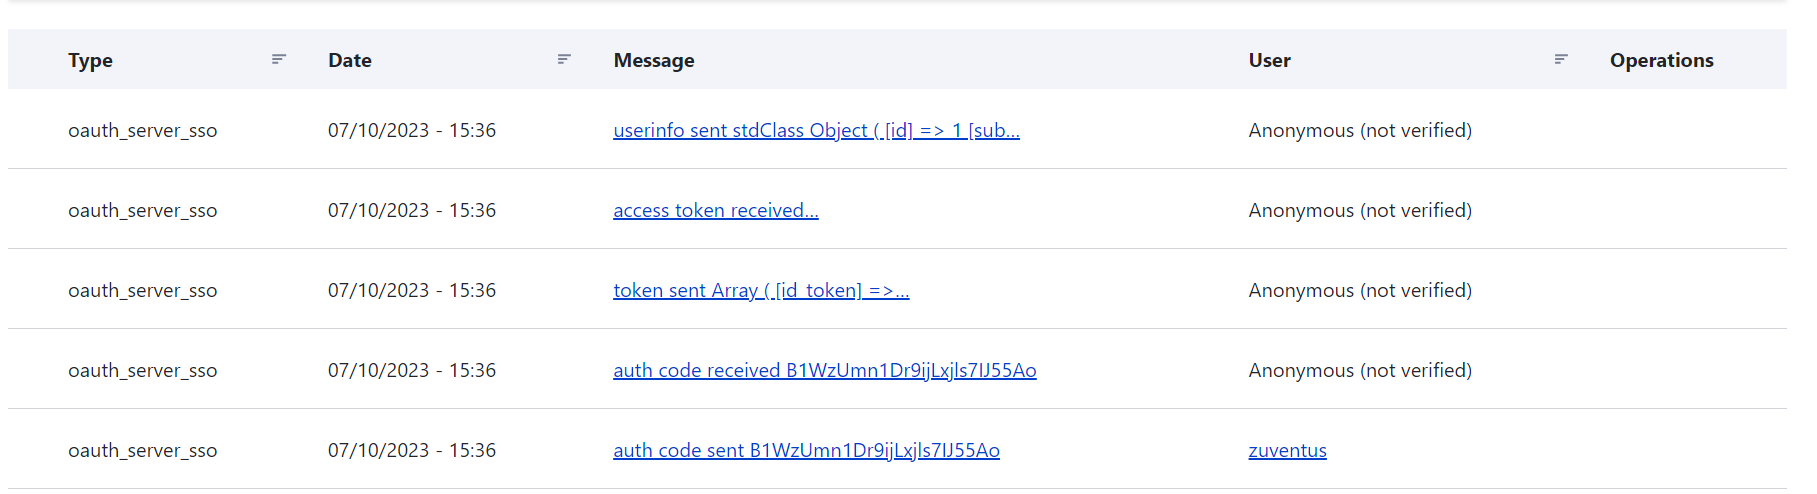Click Anonymous user in access token row
This screenshot has height=494, width=1817.
(x=1360, y=211)
